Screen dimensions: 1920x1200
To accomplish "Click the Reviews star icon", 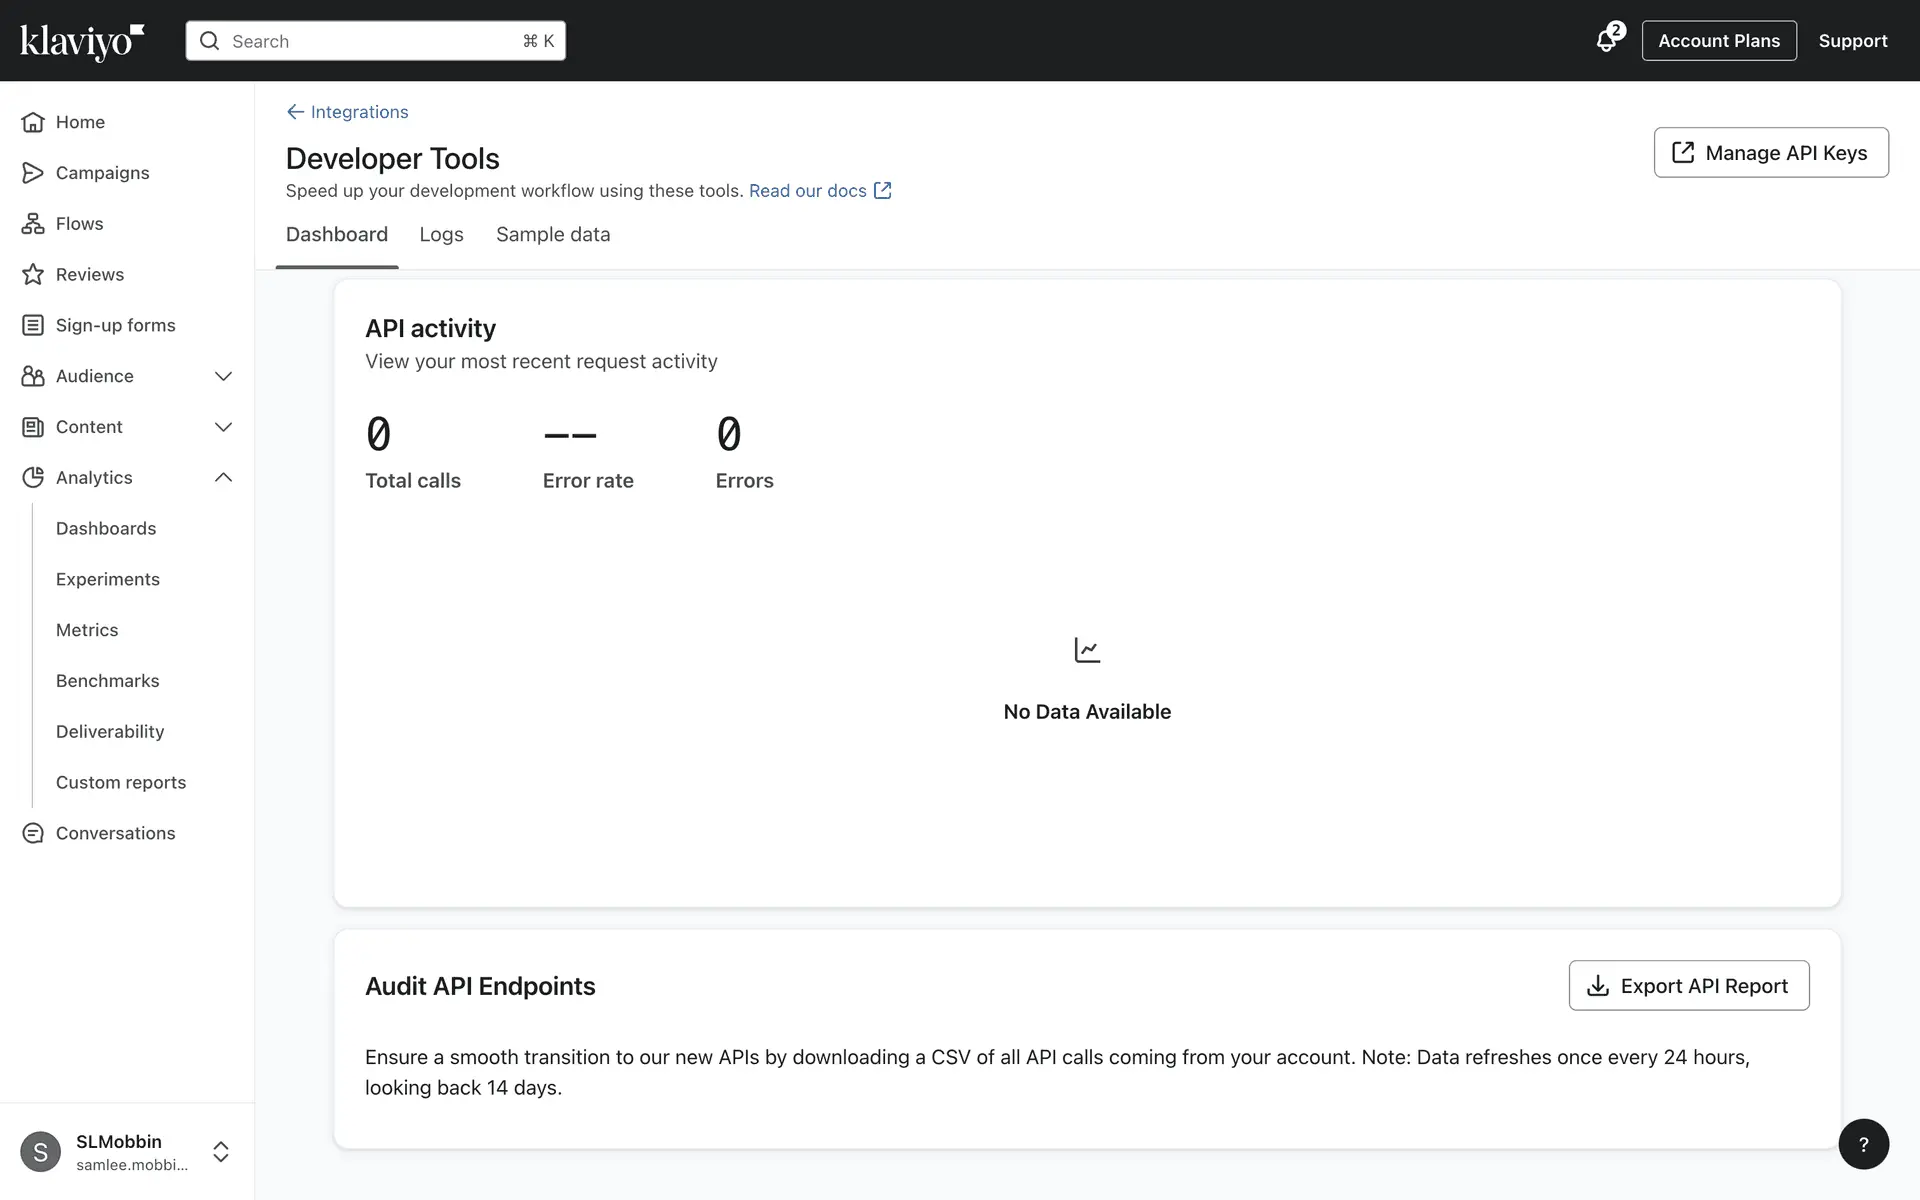I will coord(33,274).
